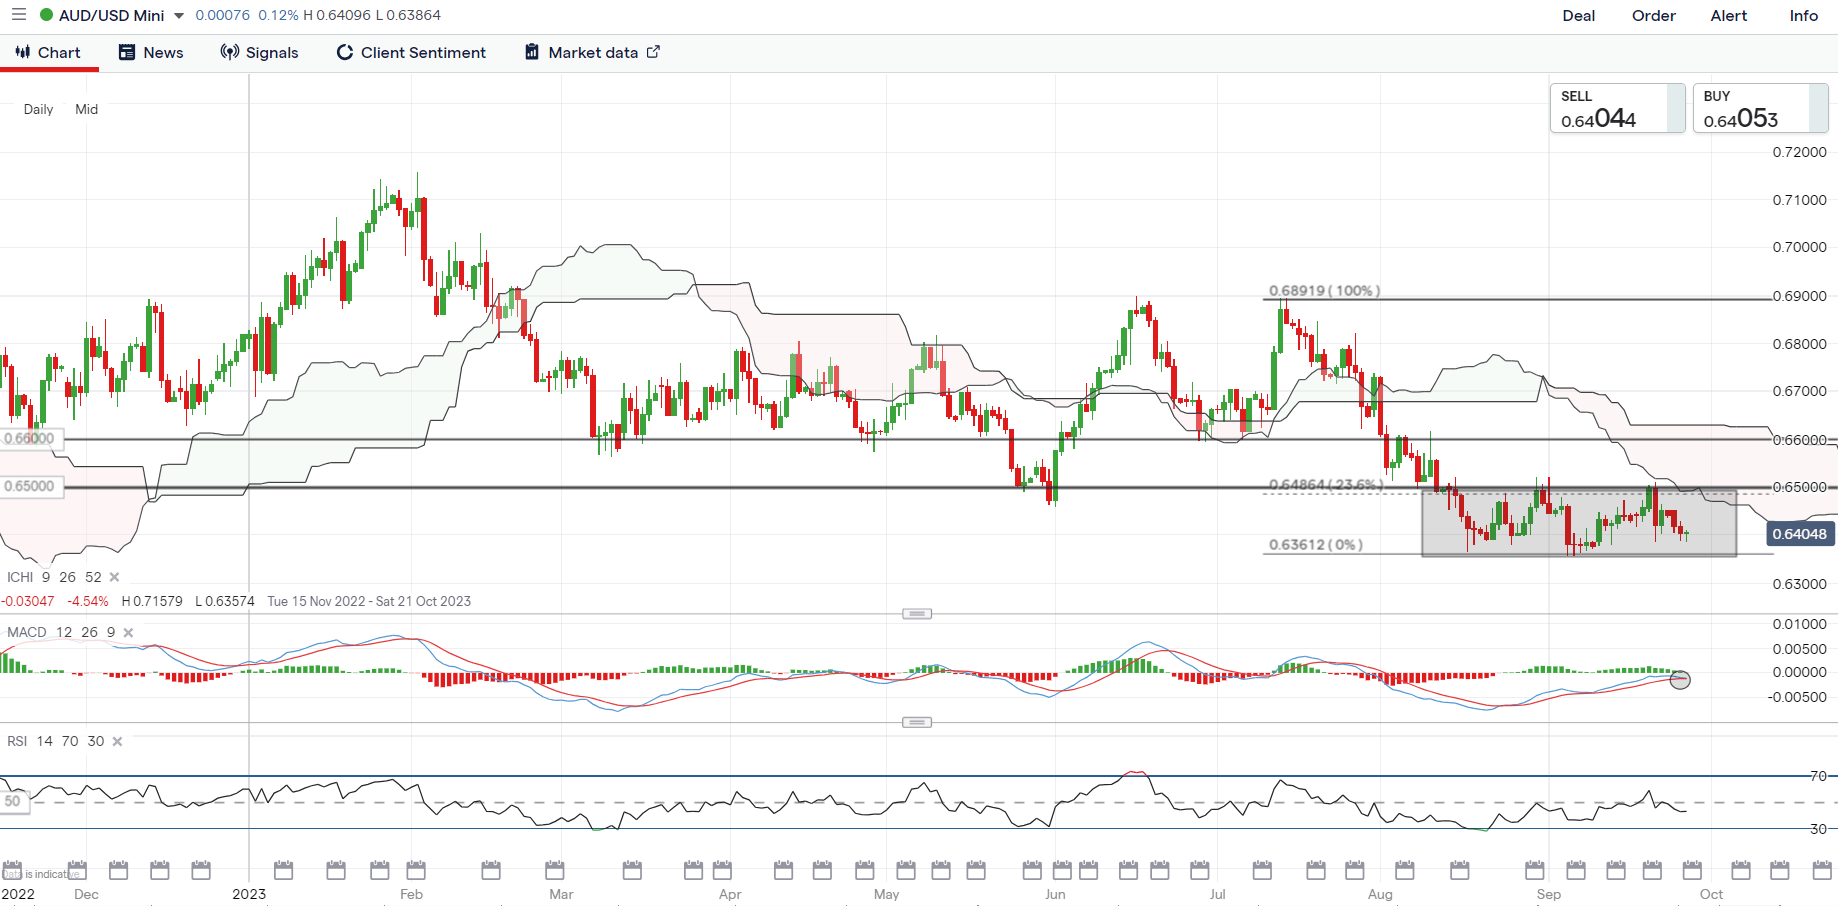Open the Daily timeframe selector

coord(38,109)
